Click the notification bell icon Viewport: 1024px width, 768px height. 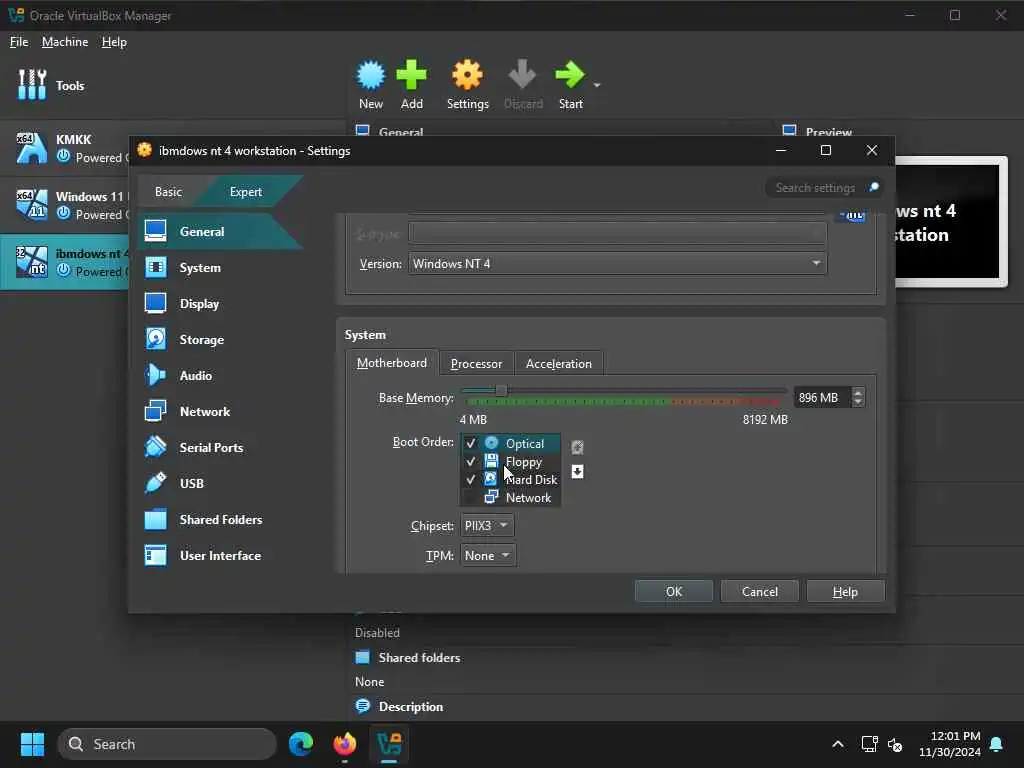tap(997, 744)
